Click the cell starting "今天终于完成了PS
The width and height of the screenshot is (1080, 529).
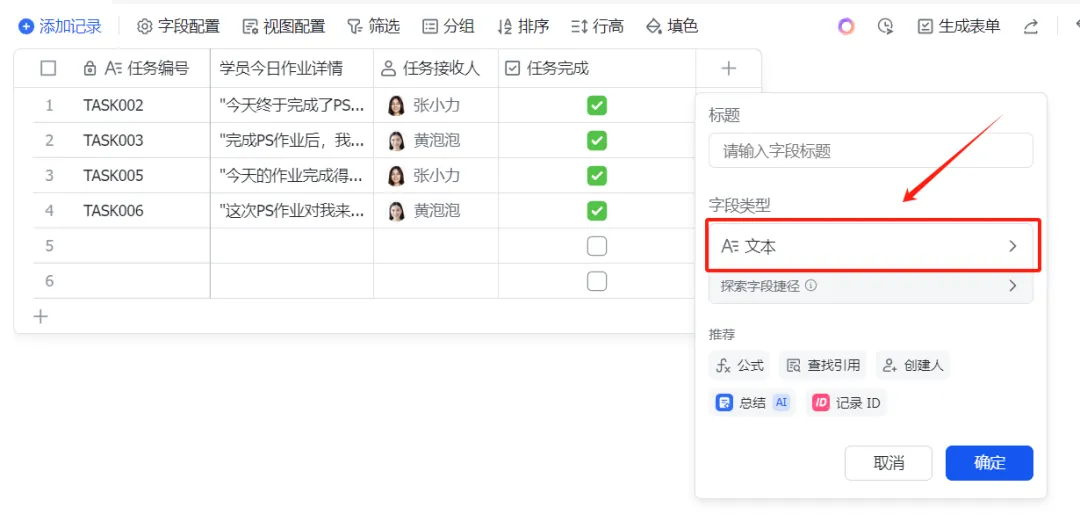click(x=292, y=105)
